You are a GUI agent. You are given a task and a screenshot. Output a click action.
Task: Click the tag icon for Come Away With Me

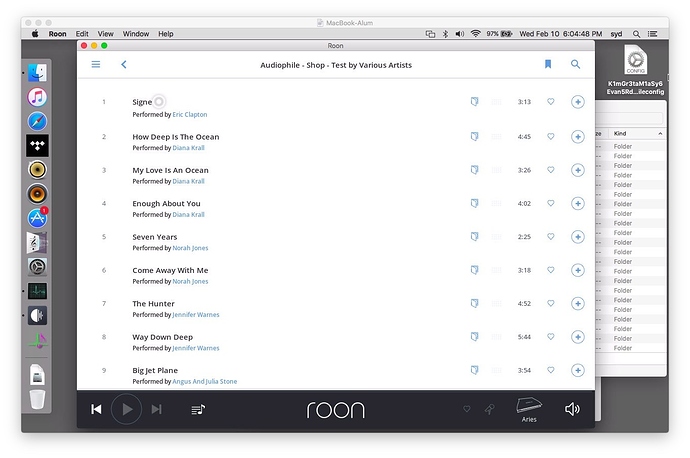click(474, 270)
